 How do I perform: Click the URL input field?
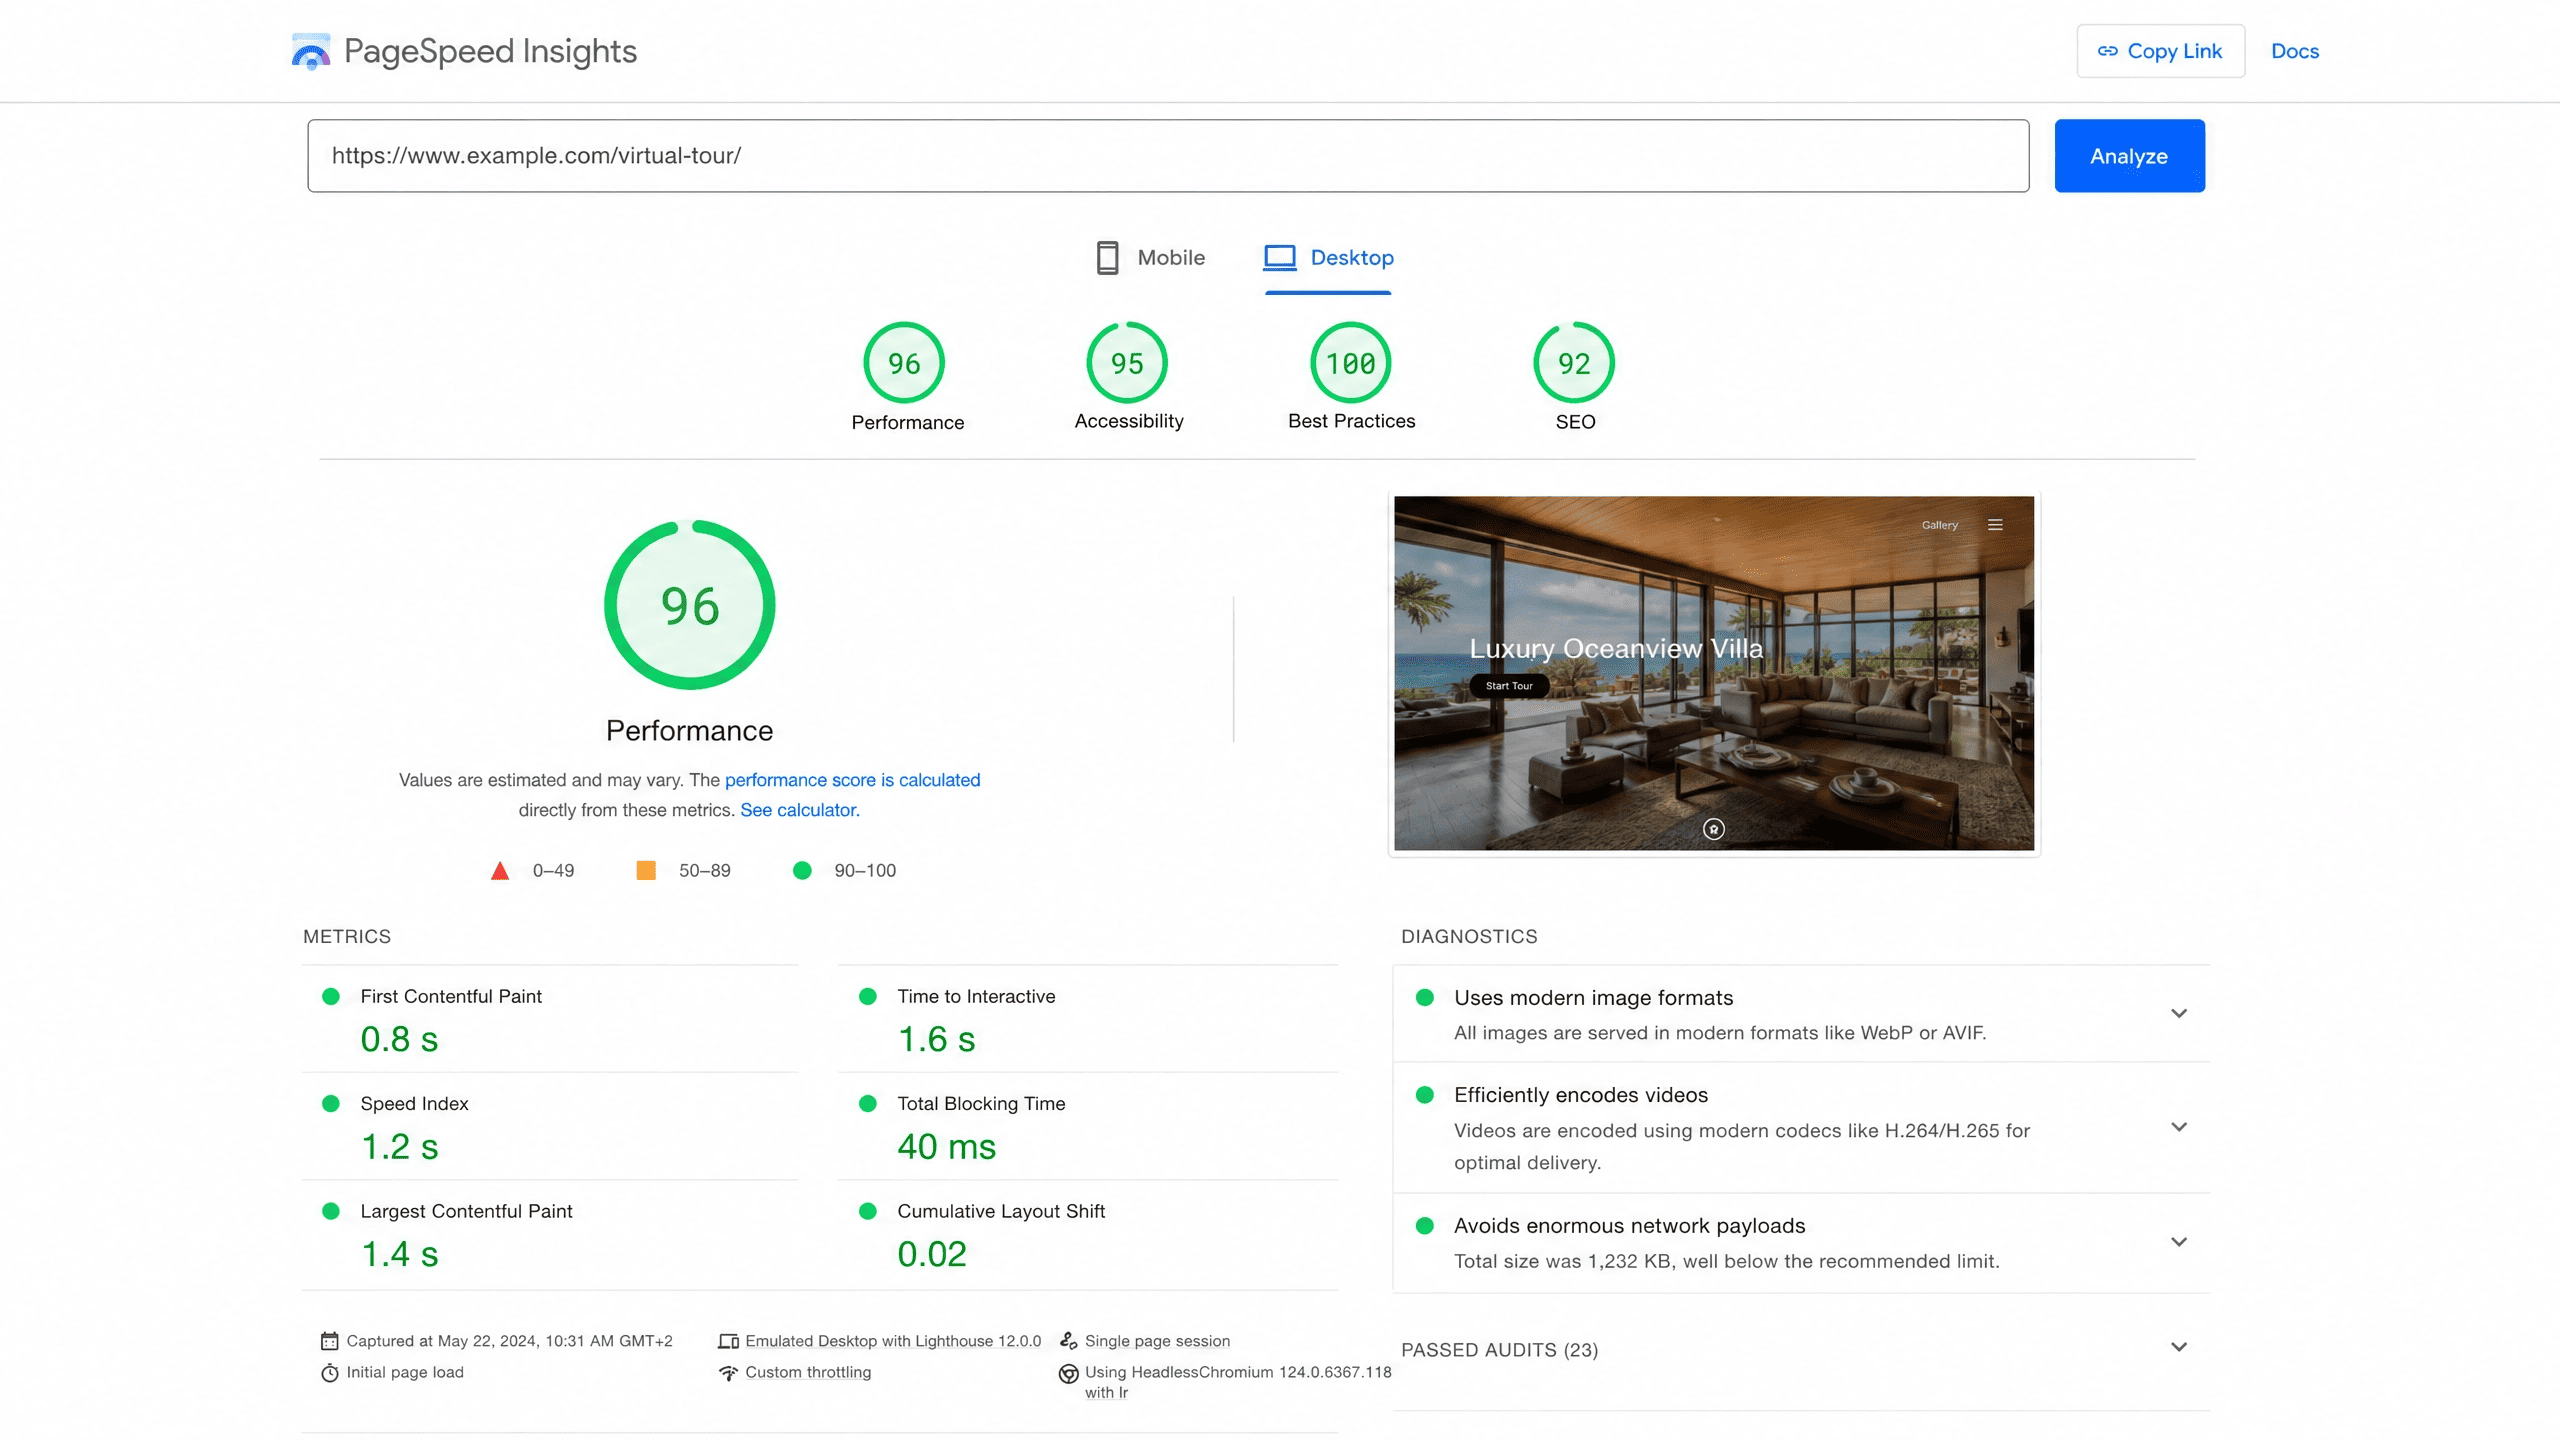1168,156
